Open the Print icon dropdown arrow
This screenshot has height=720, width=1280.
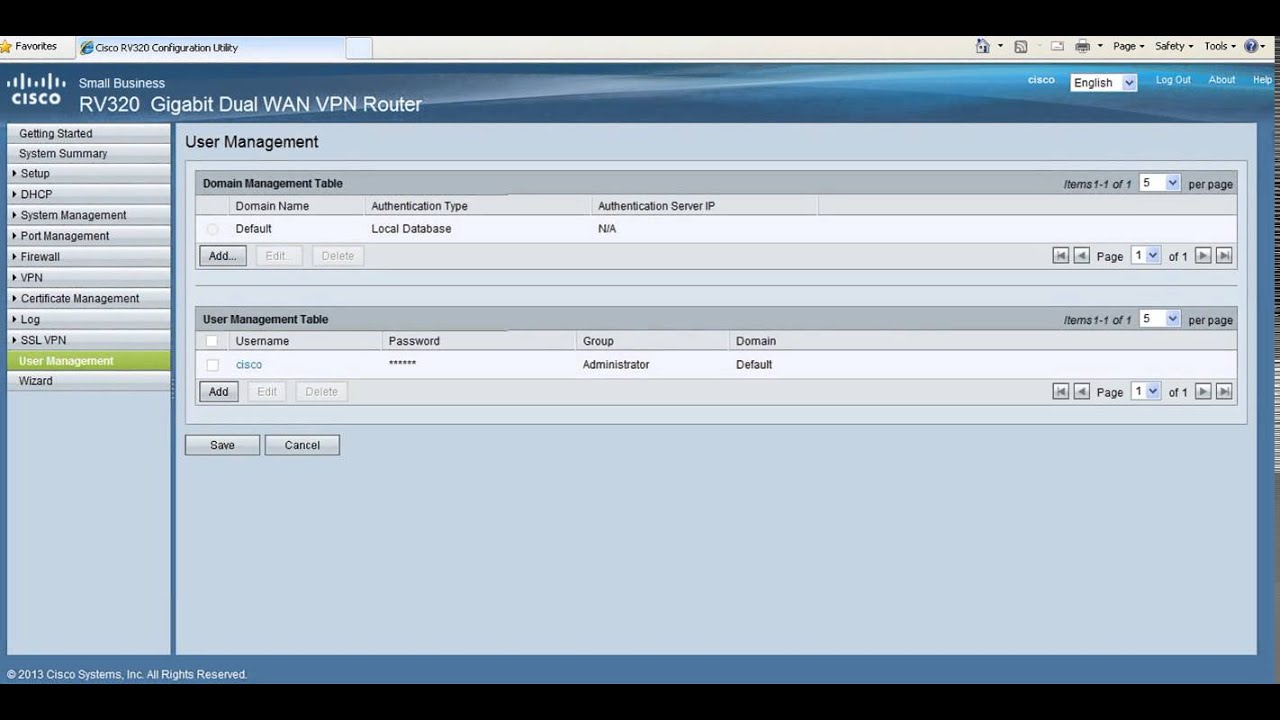1100,46
